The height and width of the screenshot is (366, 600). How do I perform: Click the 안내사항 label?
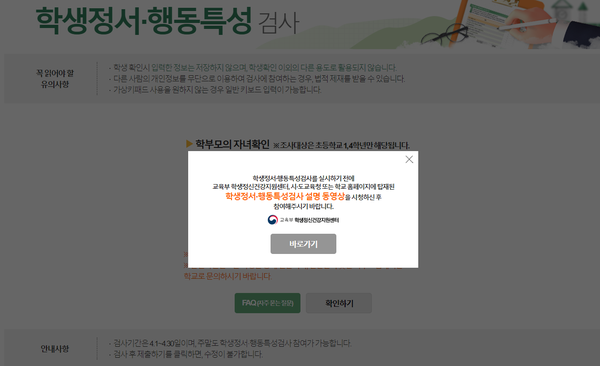click(x=55, y=349)
